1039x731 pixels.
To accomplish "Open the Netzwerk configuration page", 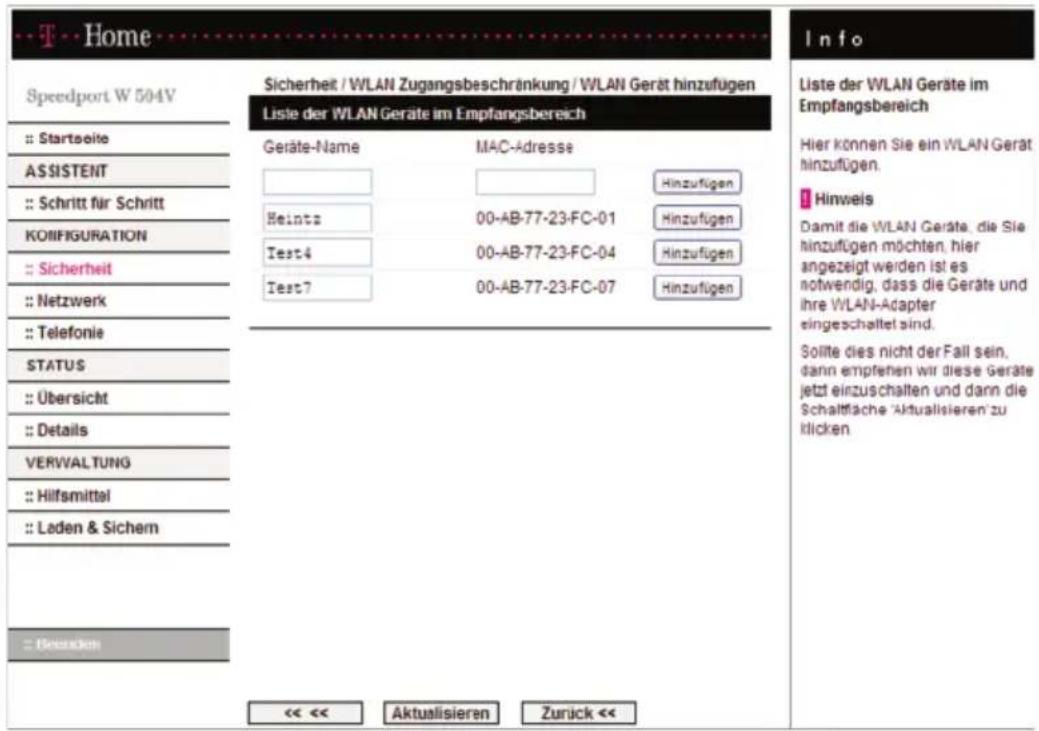I will [x=65, y=300].
